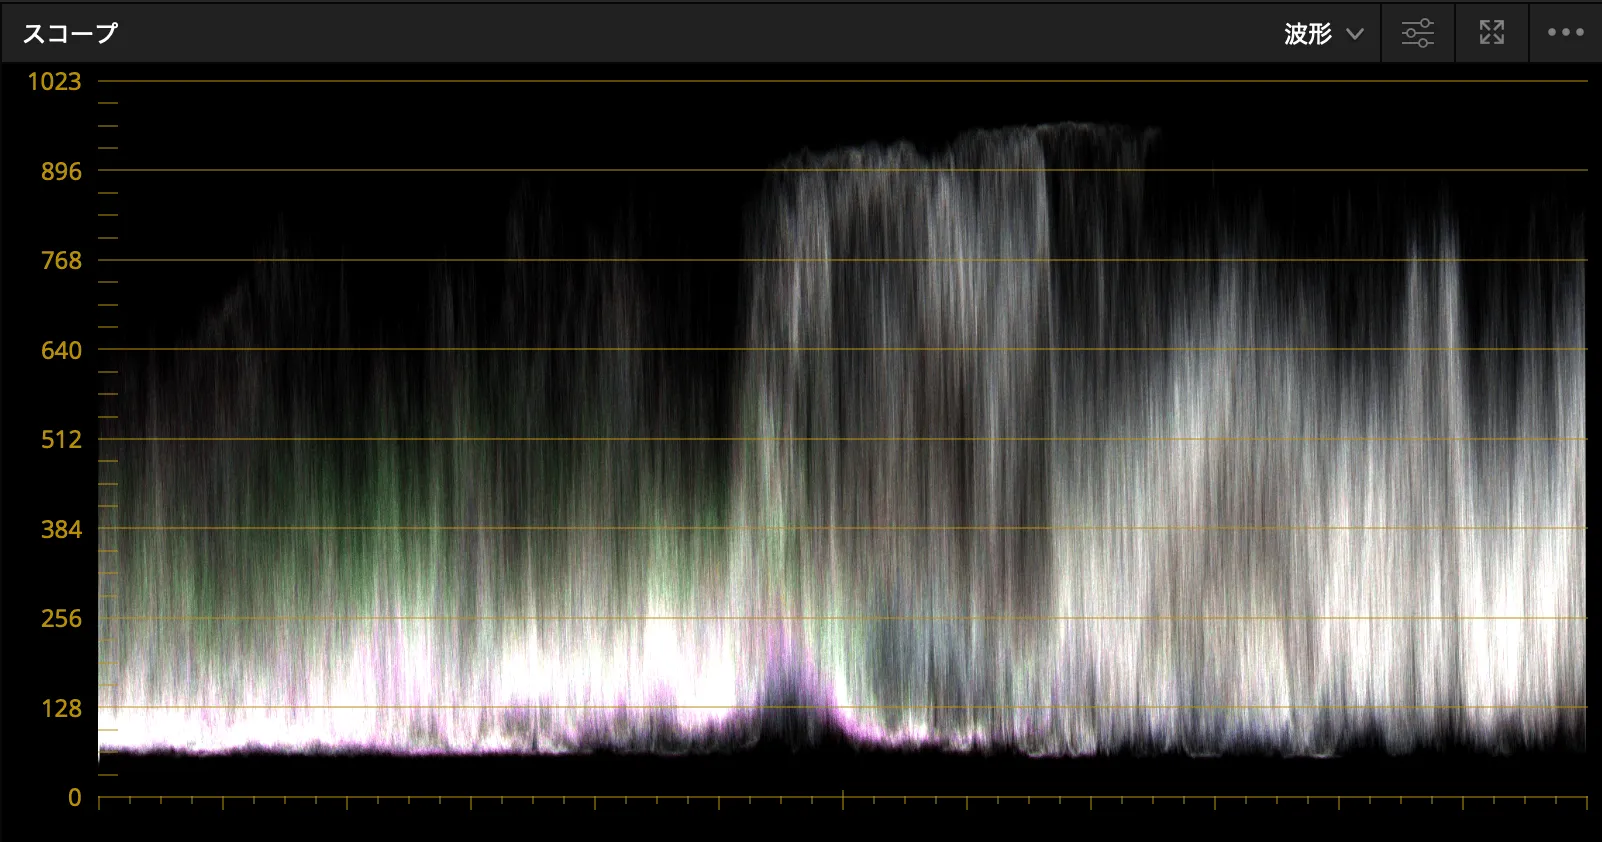Select the 768 scale label

coord(61,261)
